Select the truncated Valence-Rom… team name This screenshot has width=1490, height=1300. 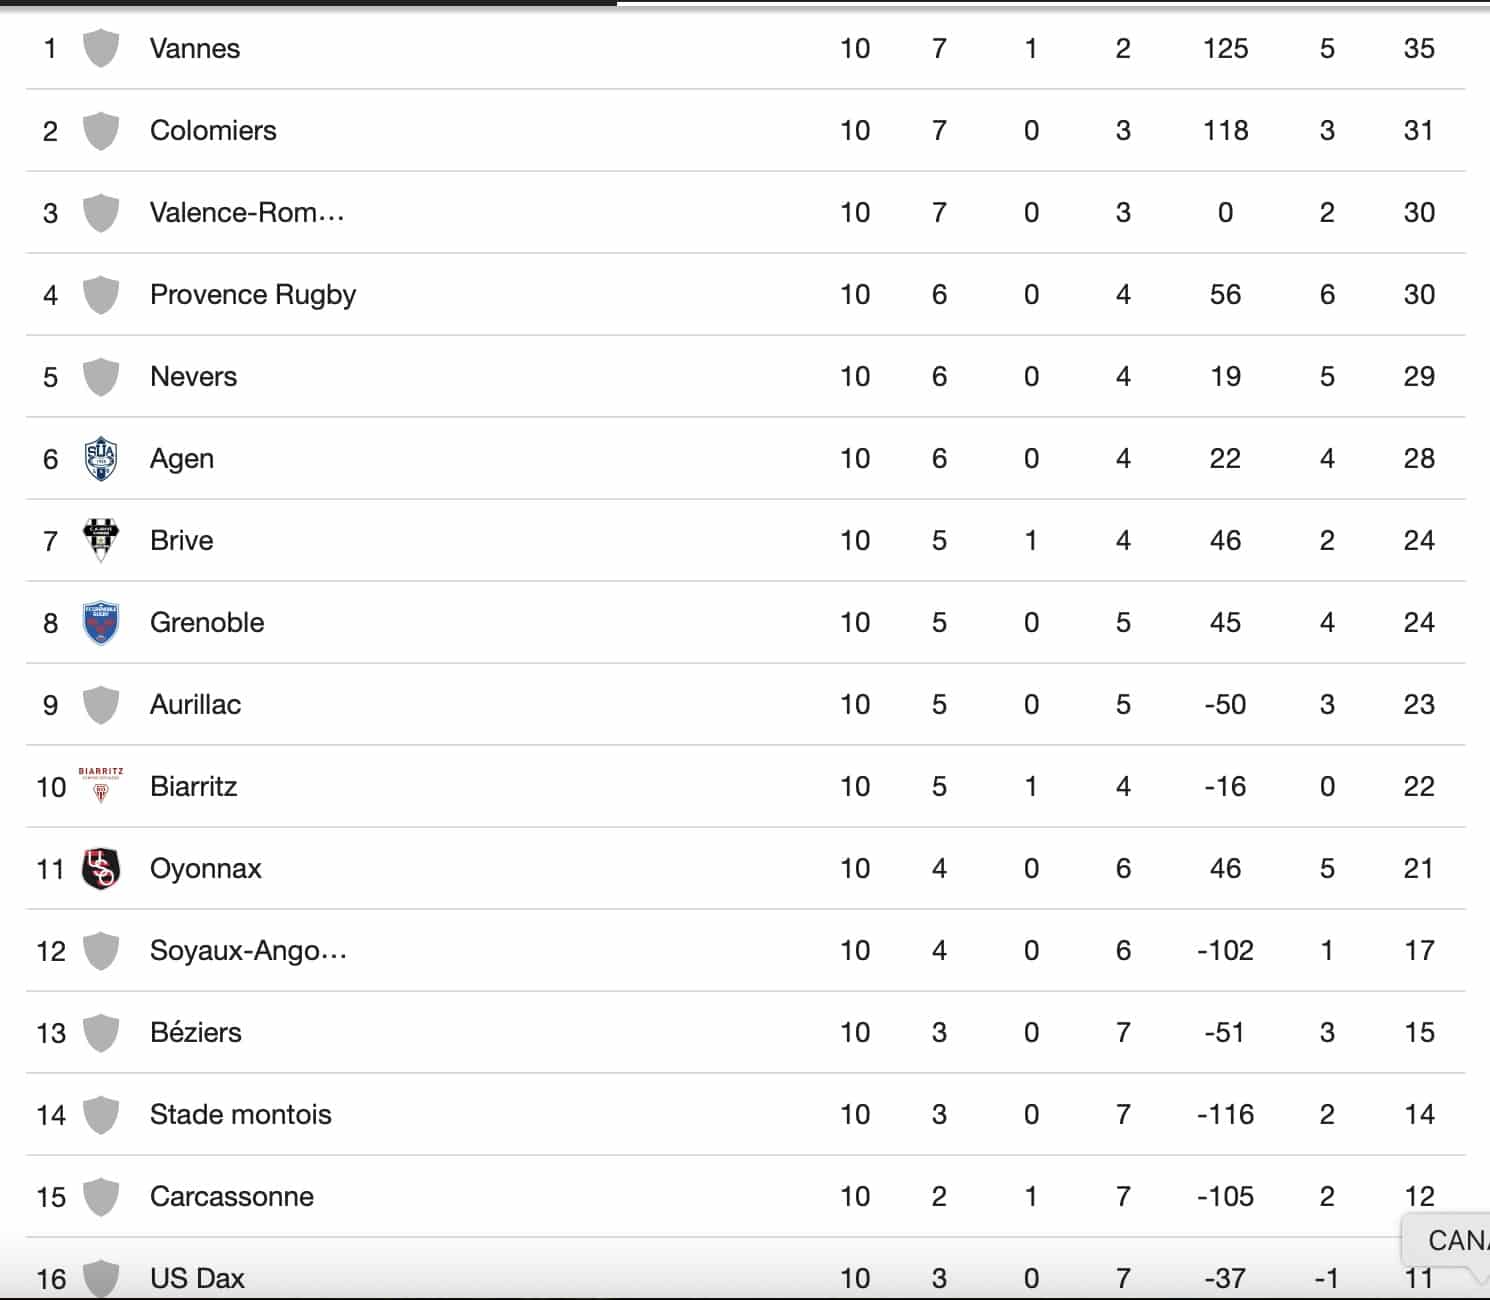[x=247, y=213]
